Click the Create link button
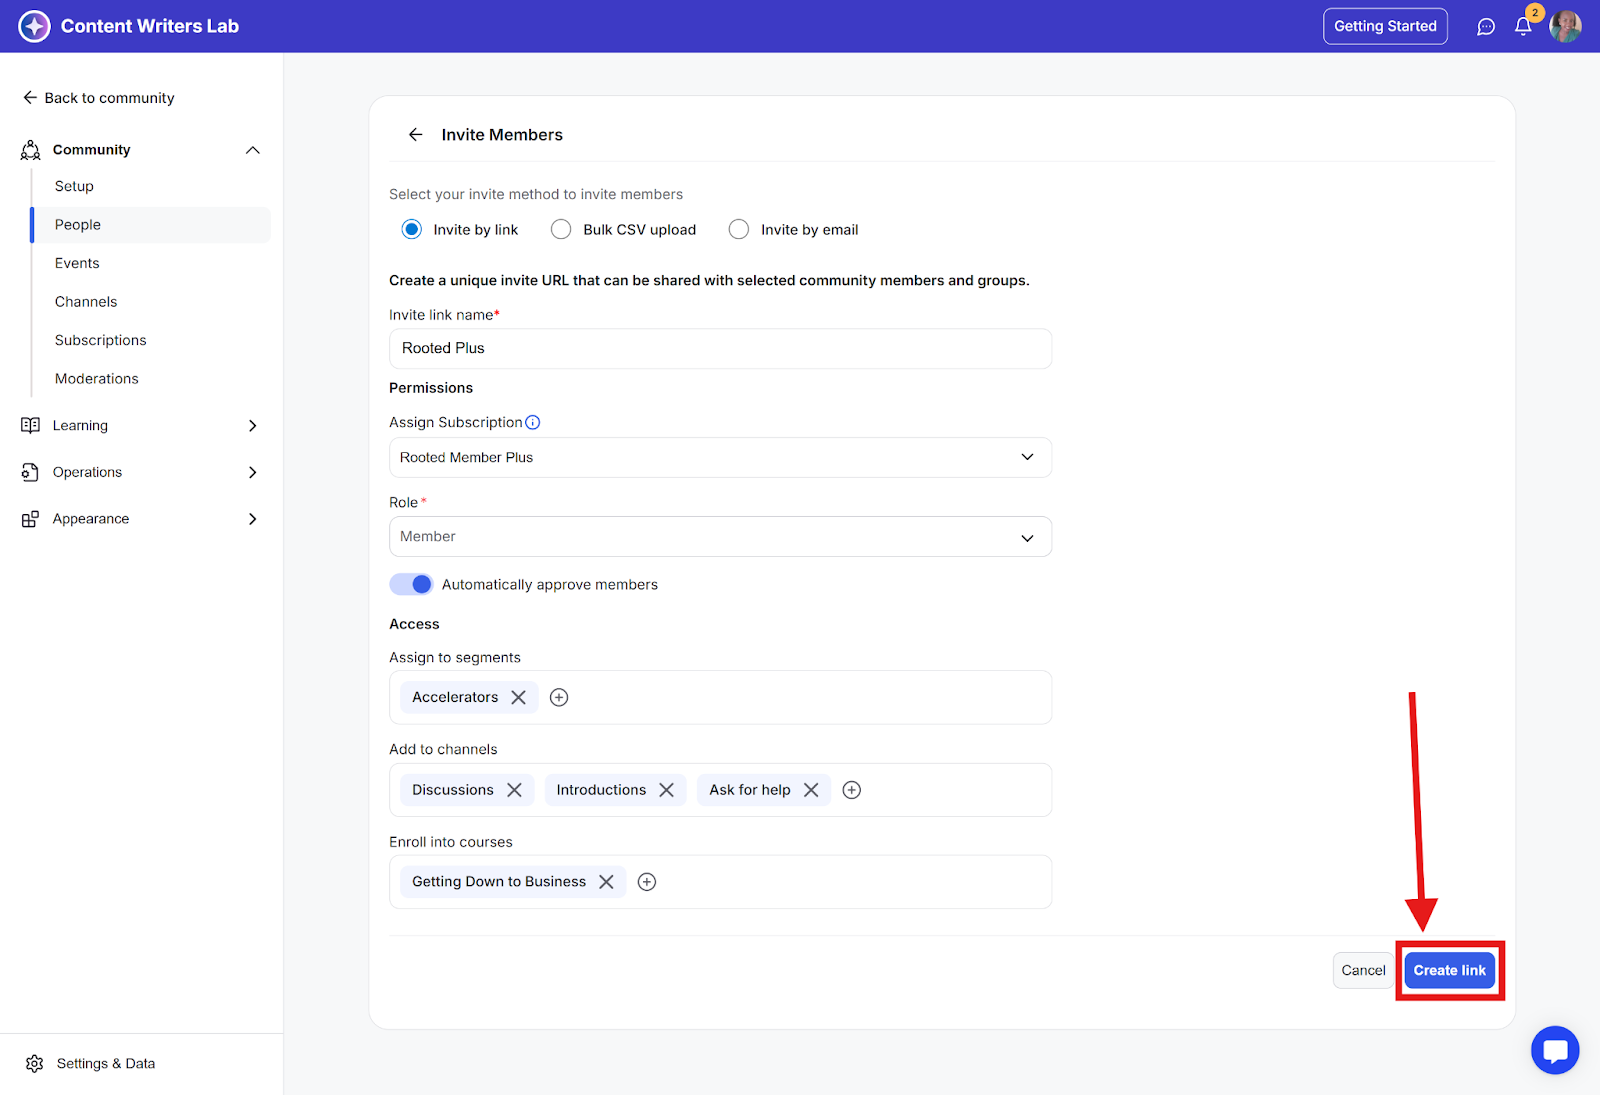The height and width of the screenshot is (1095, 1600). tap(1449, 970)
